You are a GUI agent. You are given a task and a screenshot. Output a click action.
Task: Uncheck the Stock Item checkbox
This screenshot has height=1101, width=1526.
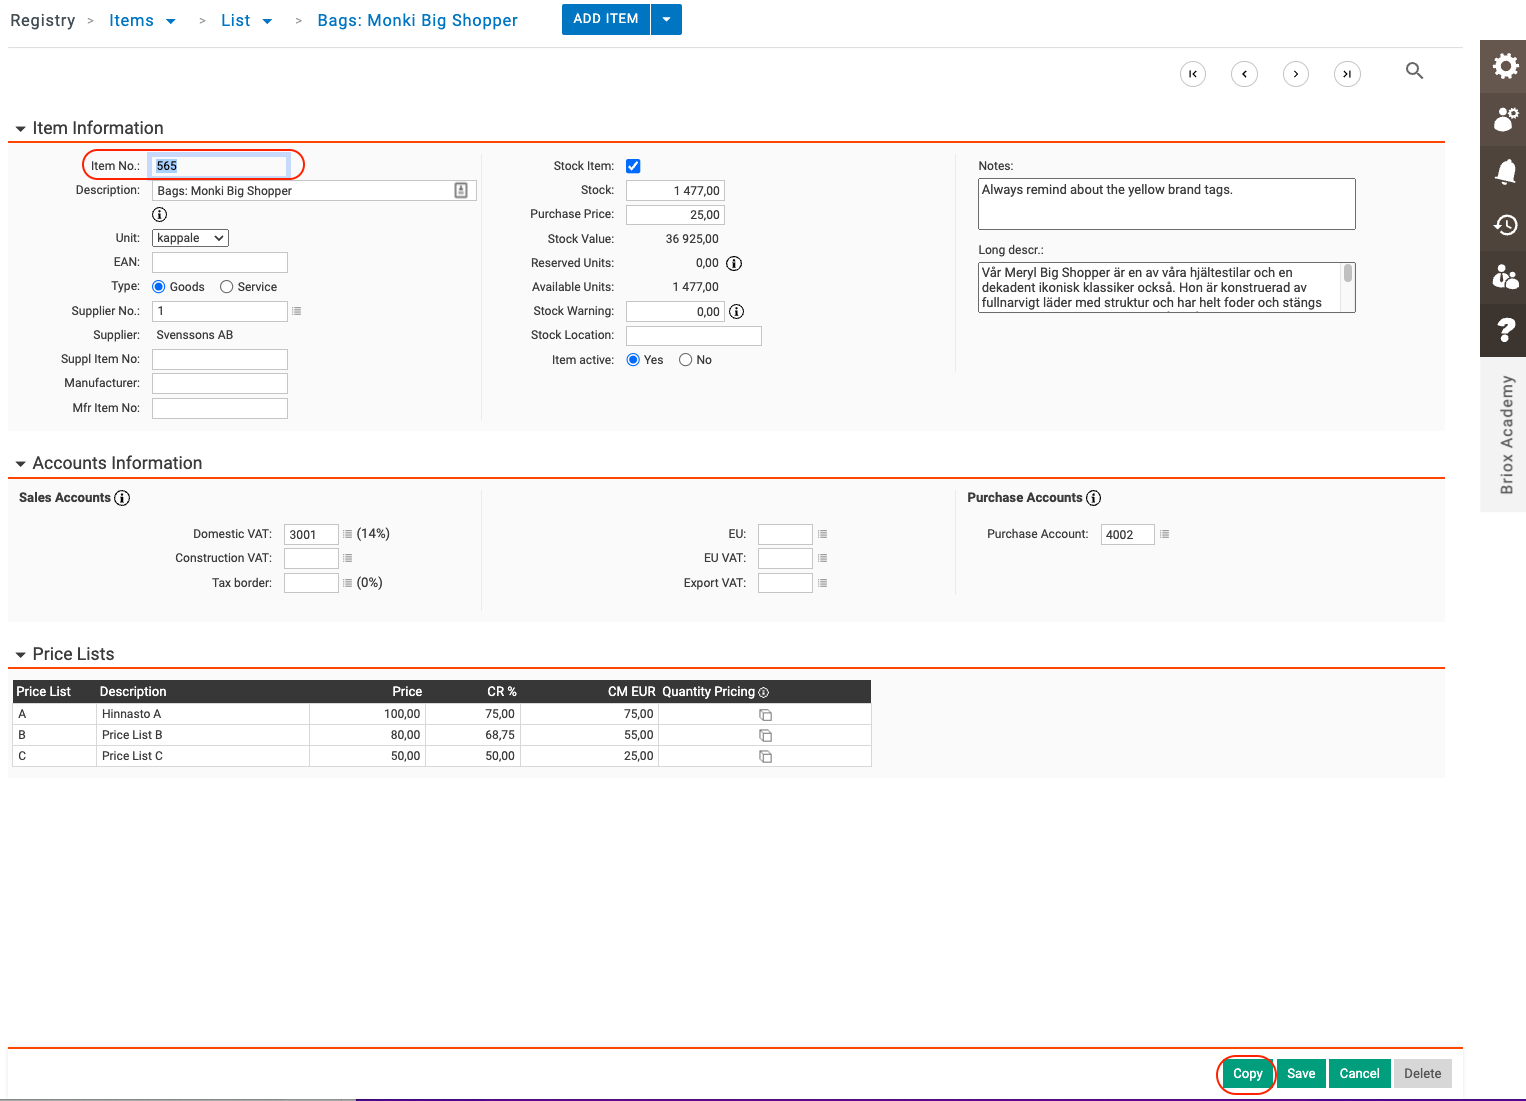(x=633, y=166)
